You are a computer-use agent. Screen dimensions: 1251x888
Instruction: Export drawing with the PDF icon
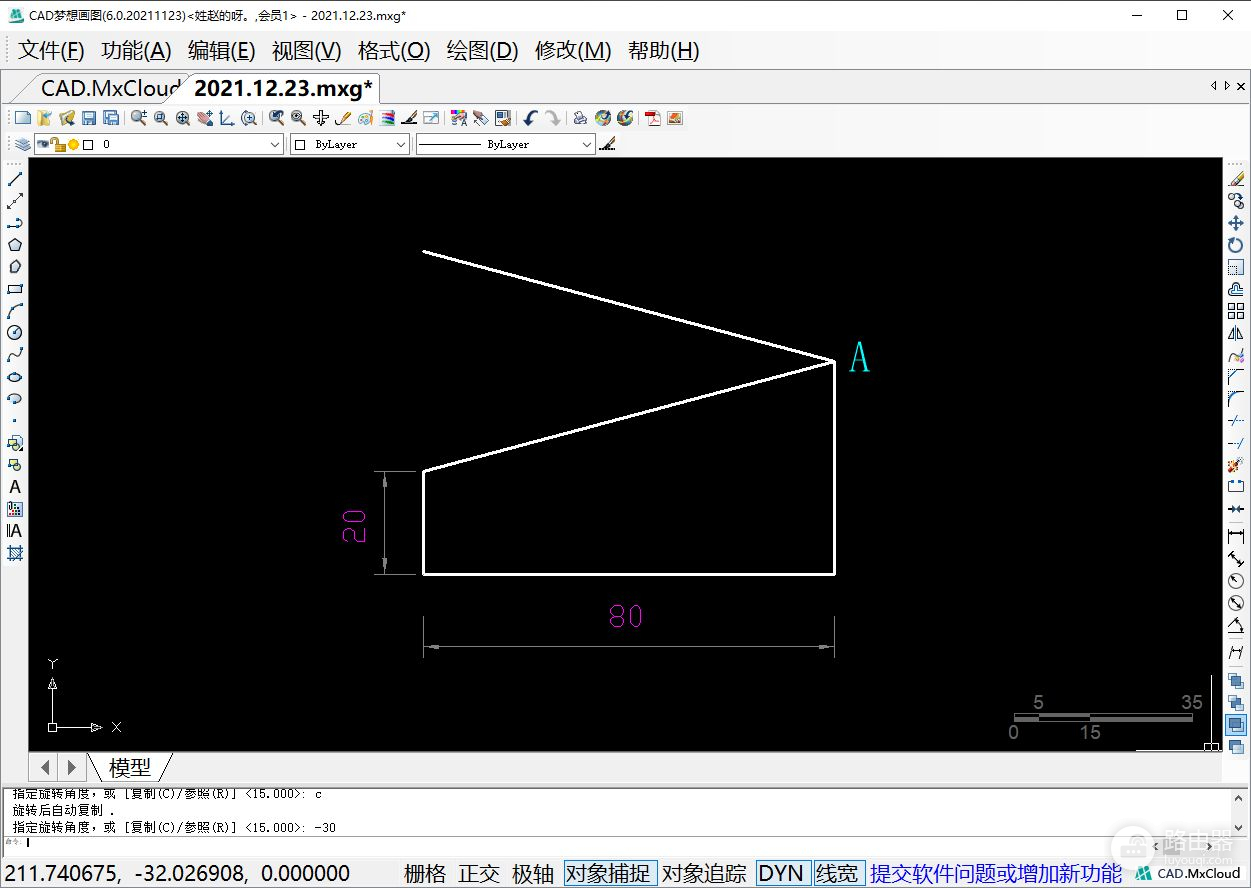(653, 118)
